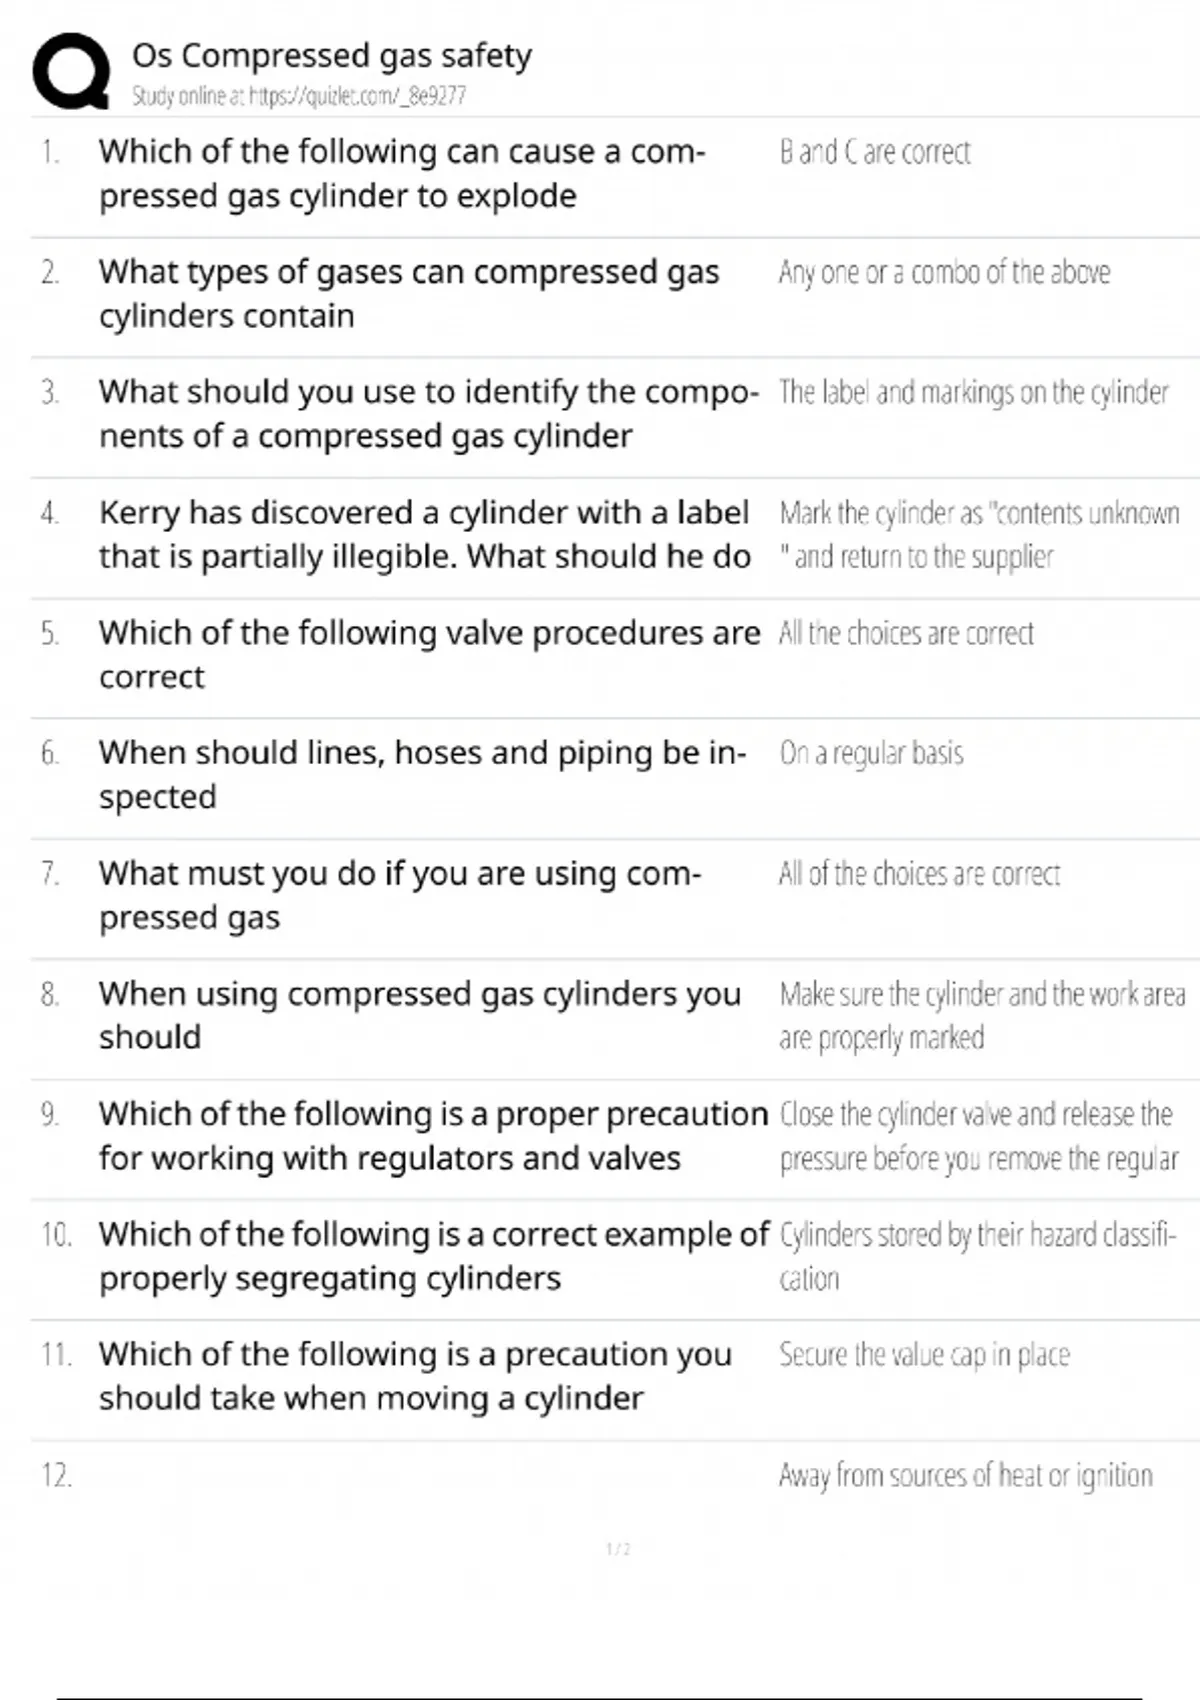Click the '1/2' page number indicator
The height and width of the screenshot is (1700, 1200).
click(x=618, y=1549)
